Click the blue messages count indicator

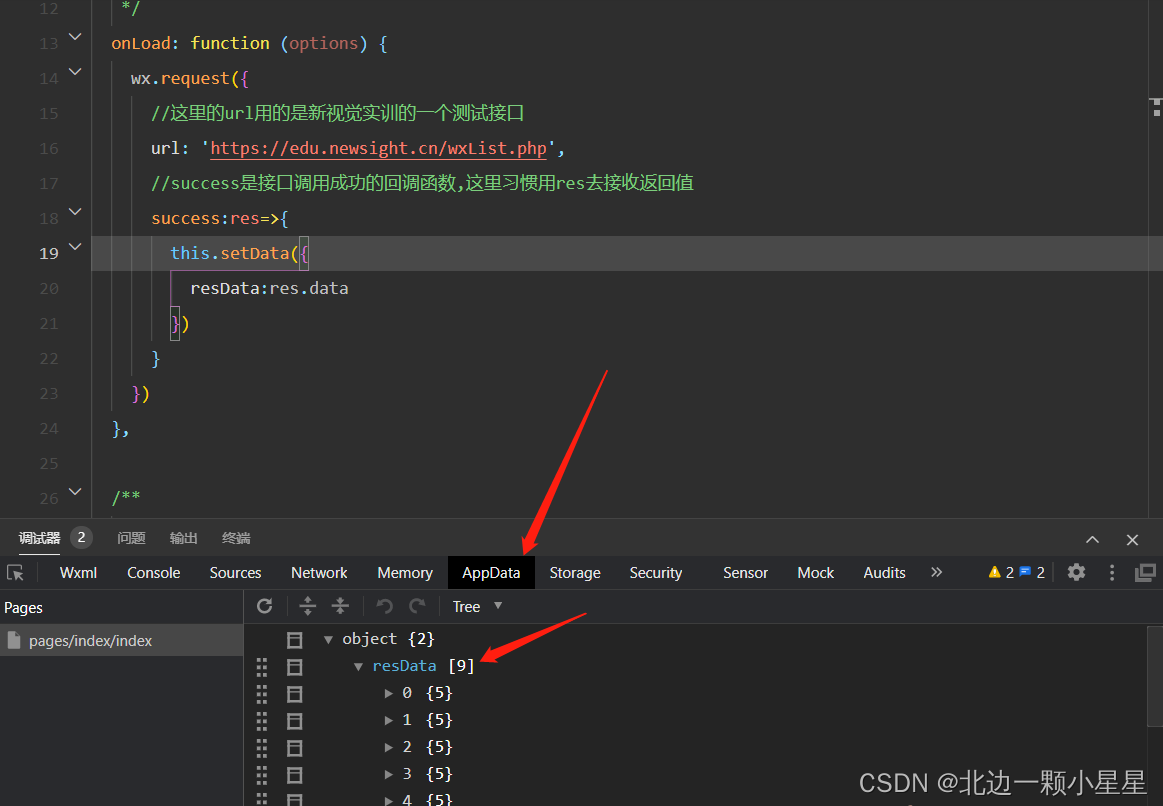pyautogui.click(x=1032, y=572)
